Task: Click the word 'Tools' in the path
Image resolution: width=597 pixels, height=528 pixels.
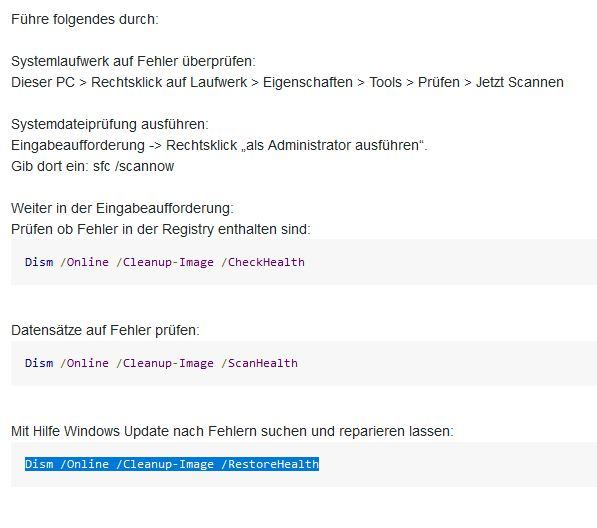Action: point(385,83)
